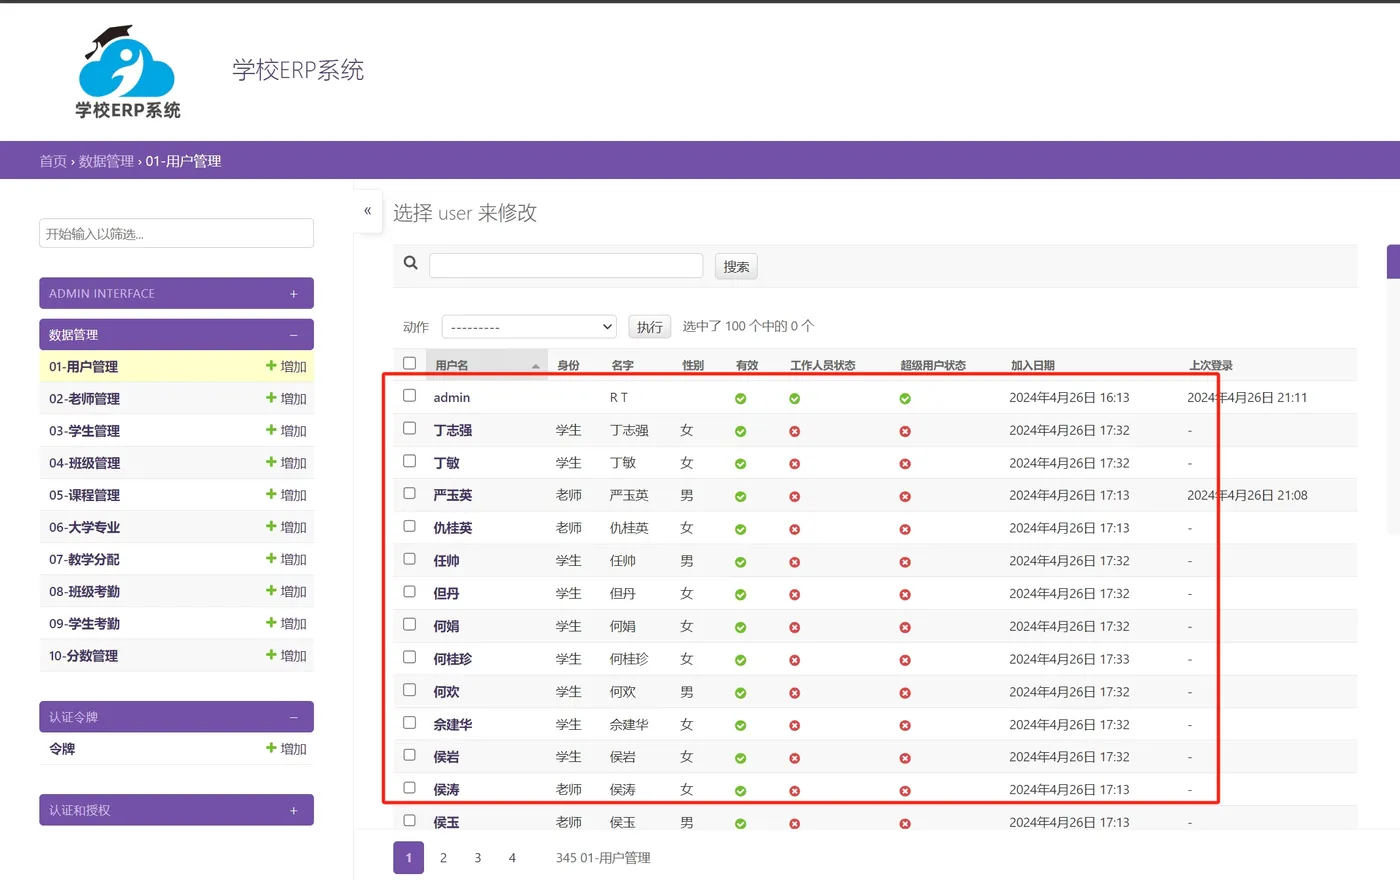This screenshot has width=1400, height=880.
Task: Click green plus add icon for 03-学生管理
Action: pos(271,430)
